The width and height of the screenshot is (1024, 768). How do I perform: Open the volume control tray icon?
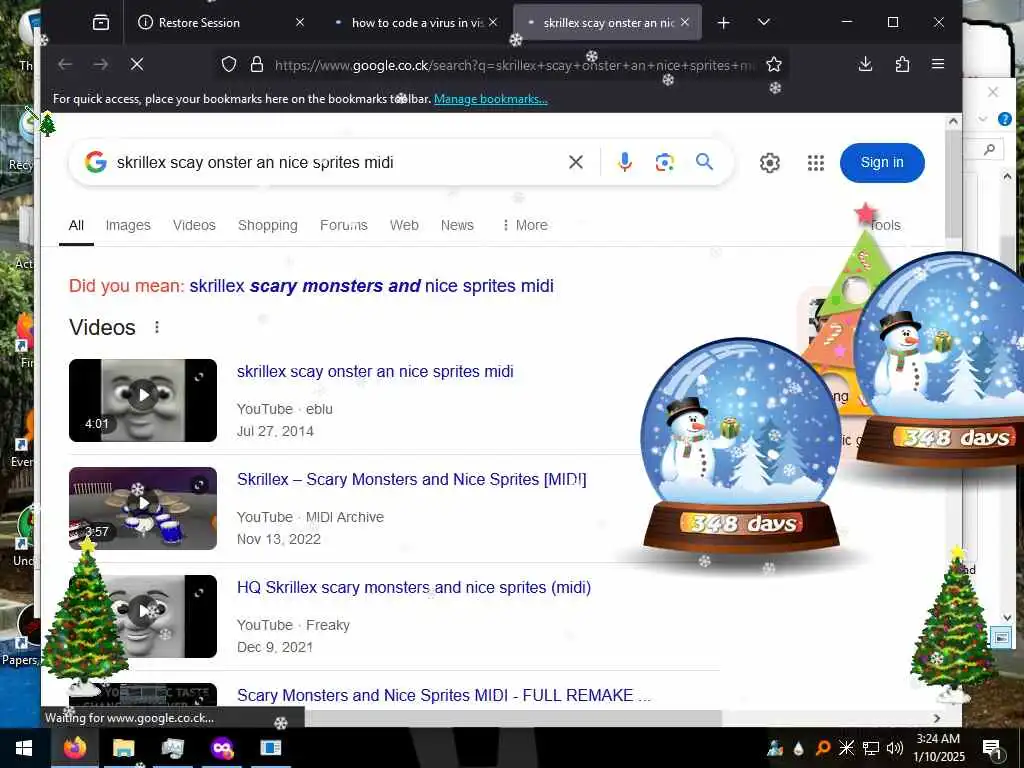[895, 748]
